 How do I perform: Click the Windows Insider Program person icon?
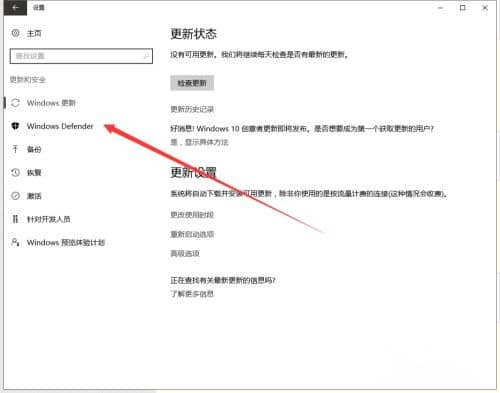pyautogui.click(x=15, y=242)
